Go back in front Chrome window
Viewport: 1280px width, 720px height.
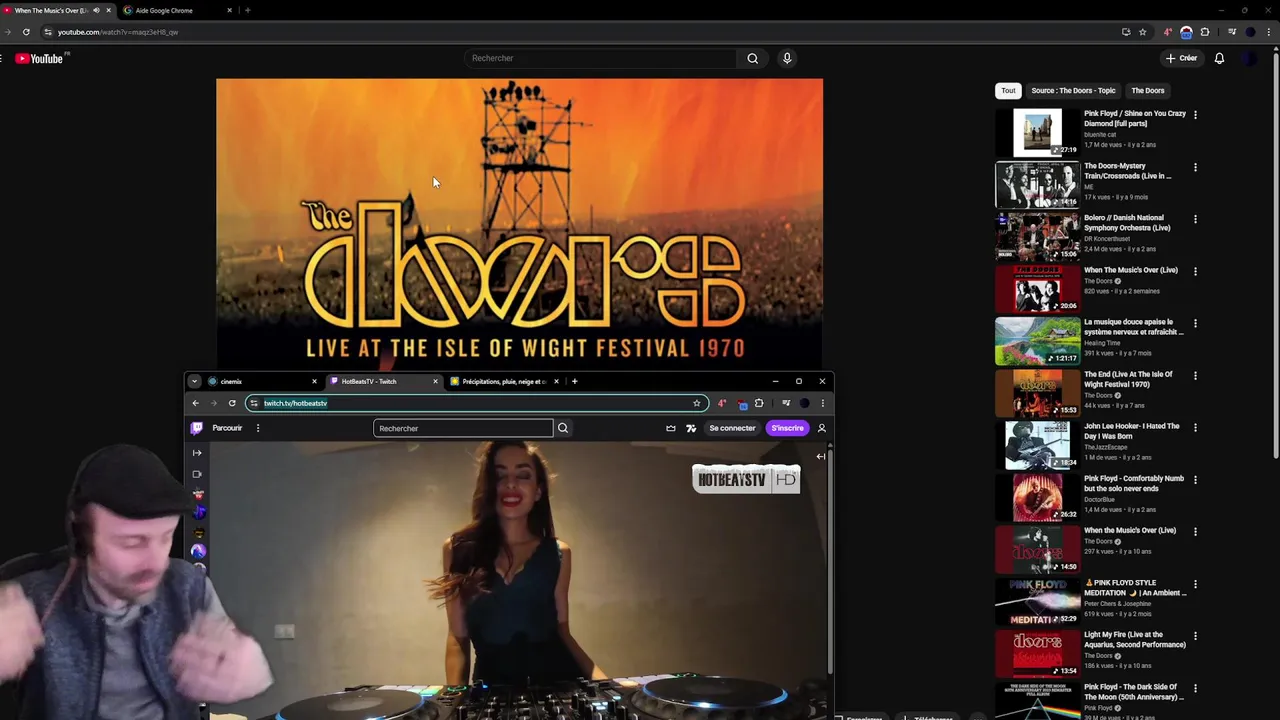pos(196,403)
